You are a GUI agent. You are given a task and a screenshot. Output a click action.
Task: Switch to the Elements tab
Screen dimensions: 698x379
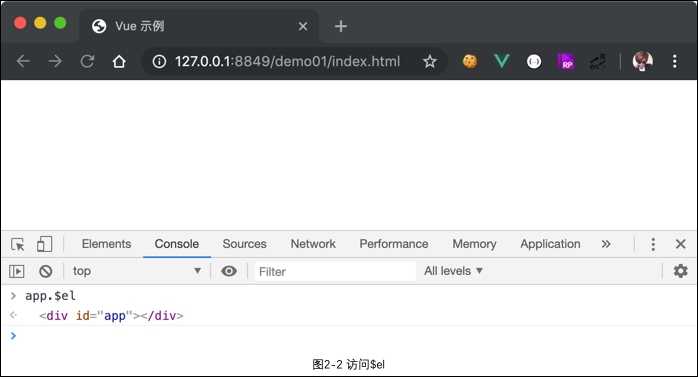tap(106, 244)
